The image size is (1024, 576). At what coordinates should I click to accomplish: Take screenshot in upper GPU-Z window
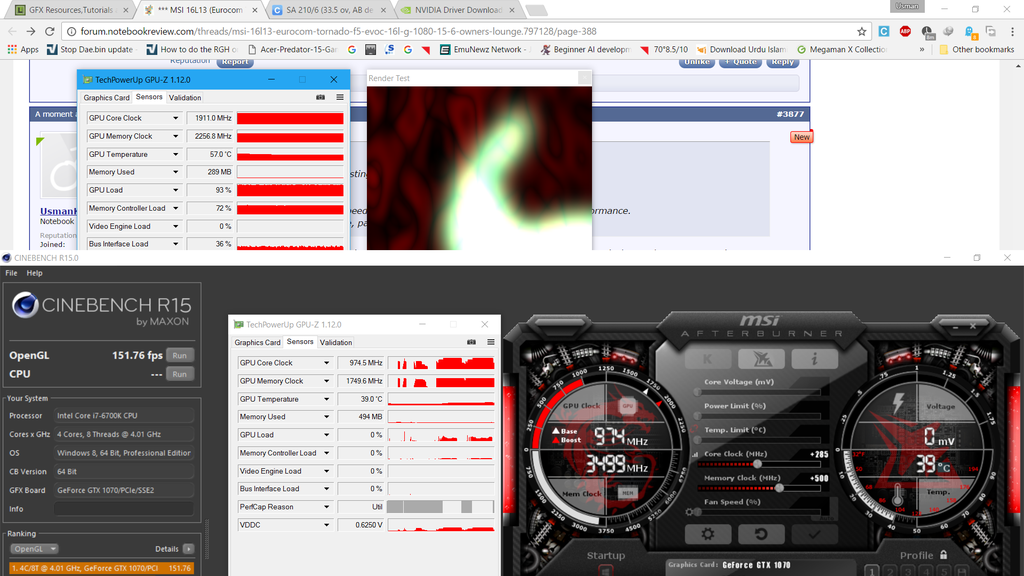pyautogui.click(x=321, y=97)
